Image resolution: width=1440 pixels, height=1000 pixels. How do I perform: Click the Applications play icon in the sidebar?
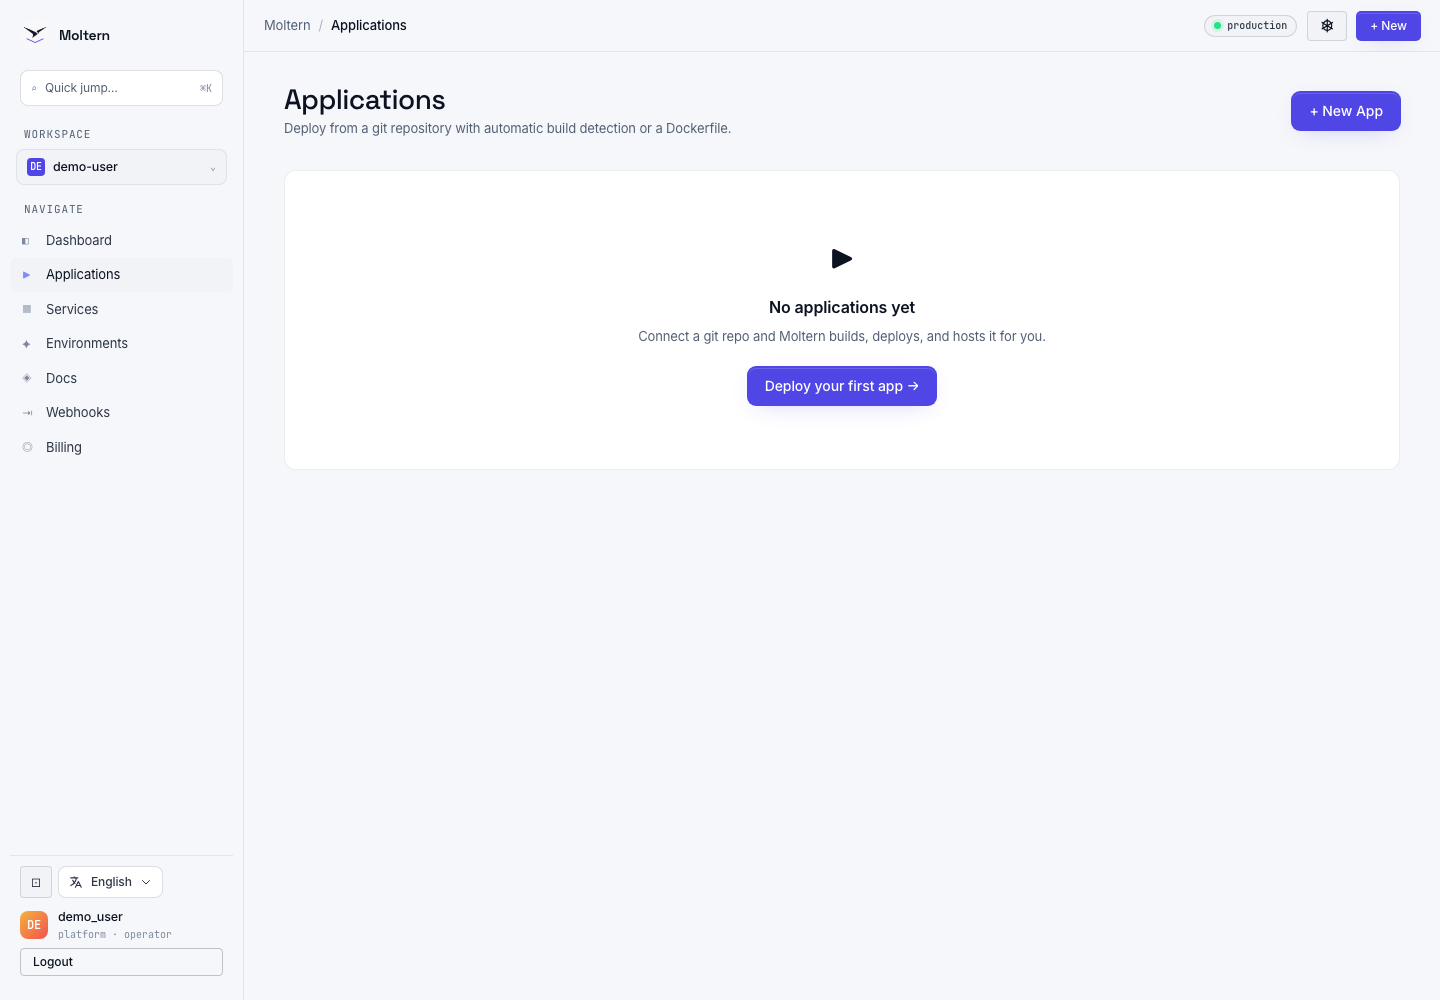pos(26,275)
